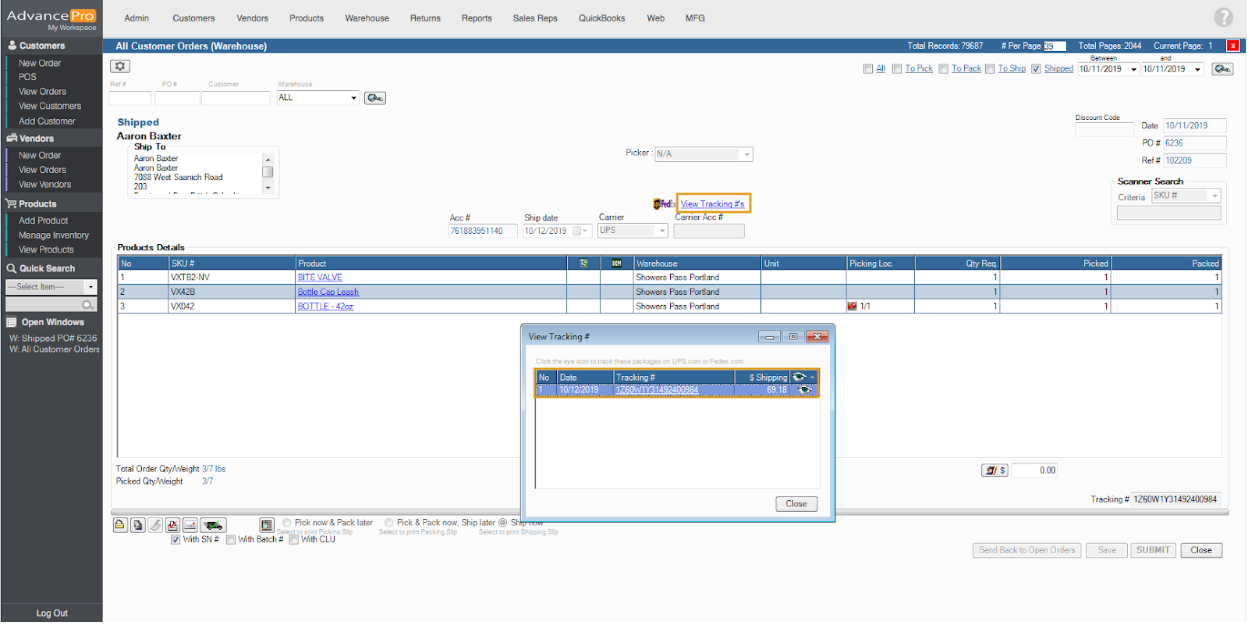1247x624 pixels.
Task: Click the search icon beside the Warehouse dropdown
Action: (x=375, y=98)
